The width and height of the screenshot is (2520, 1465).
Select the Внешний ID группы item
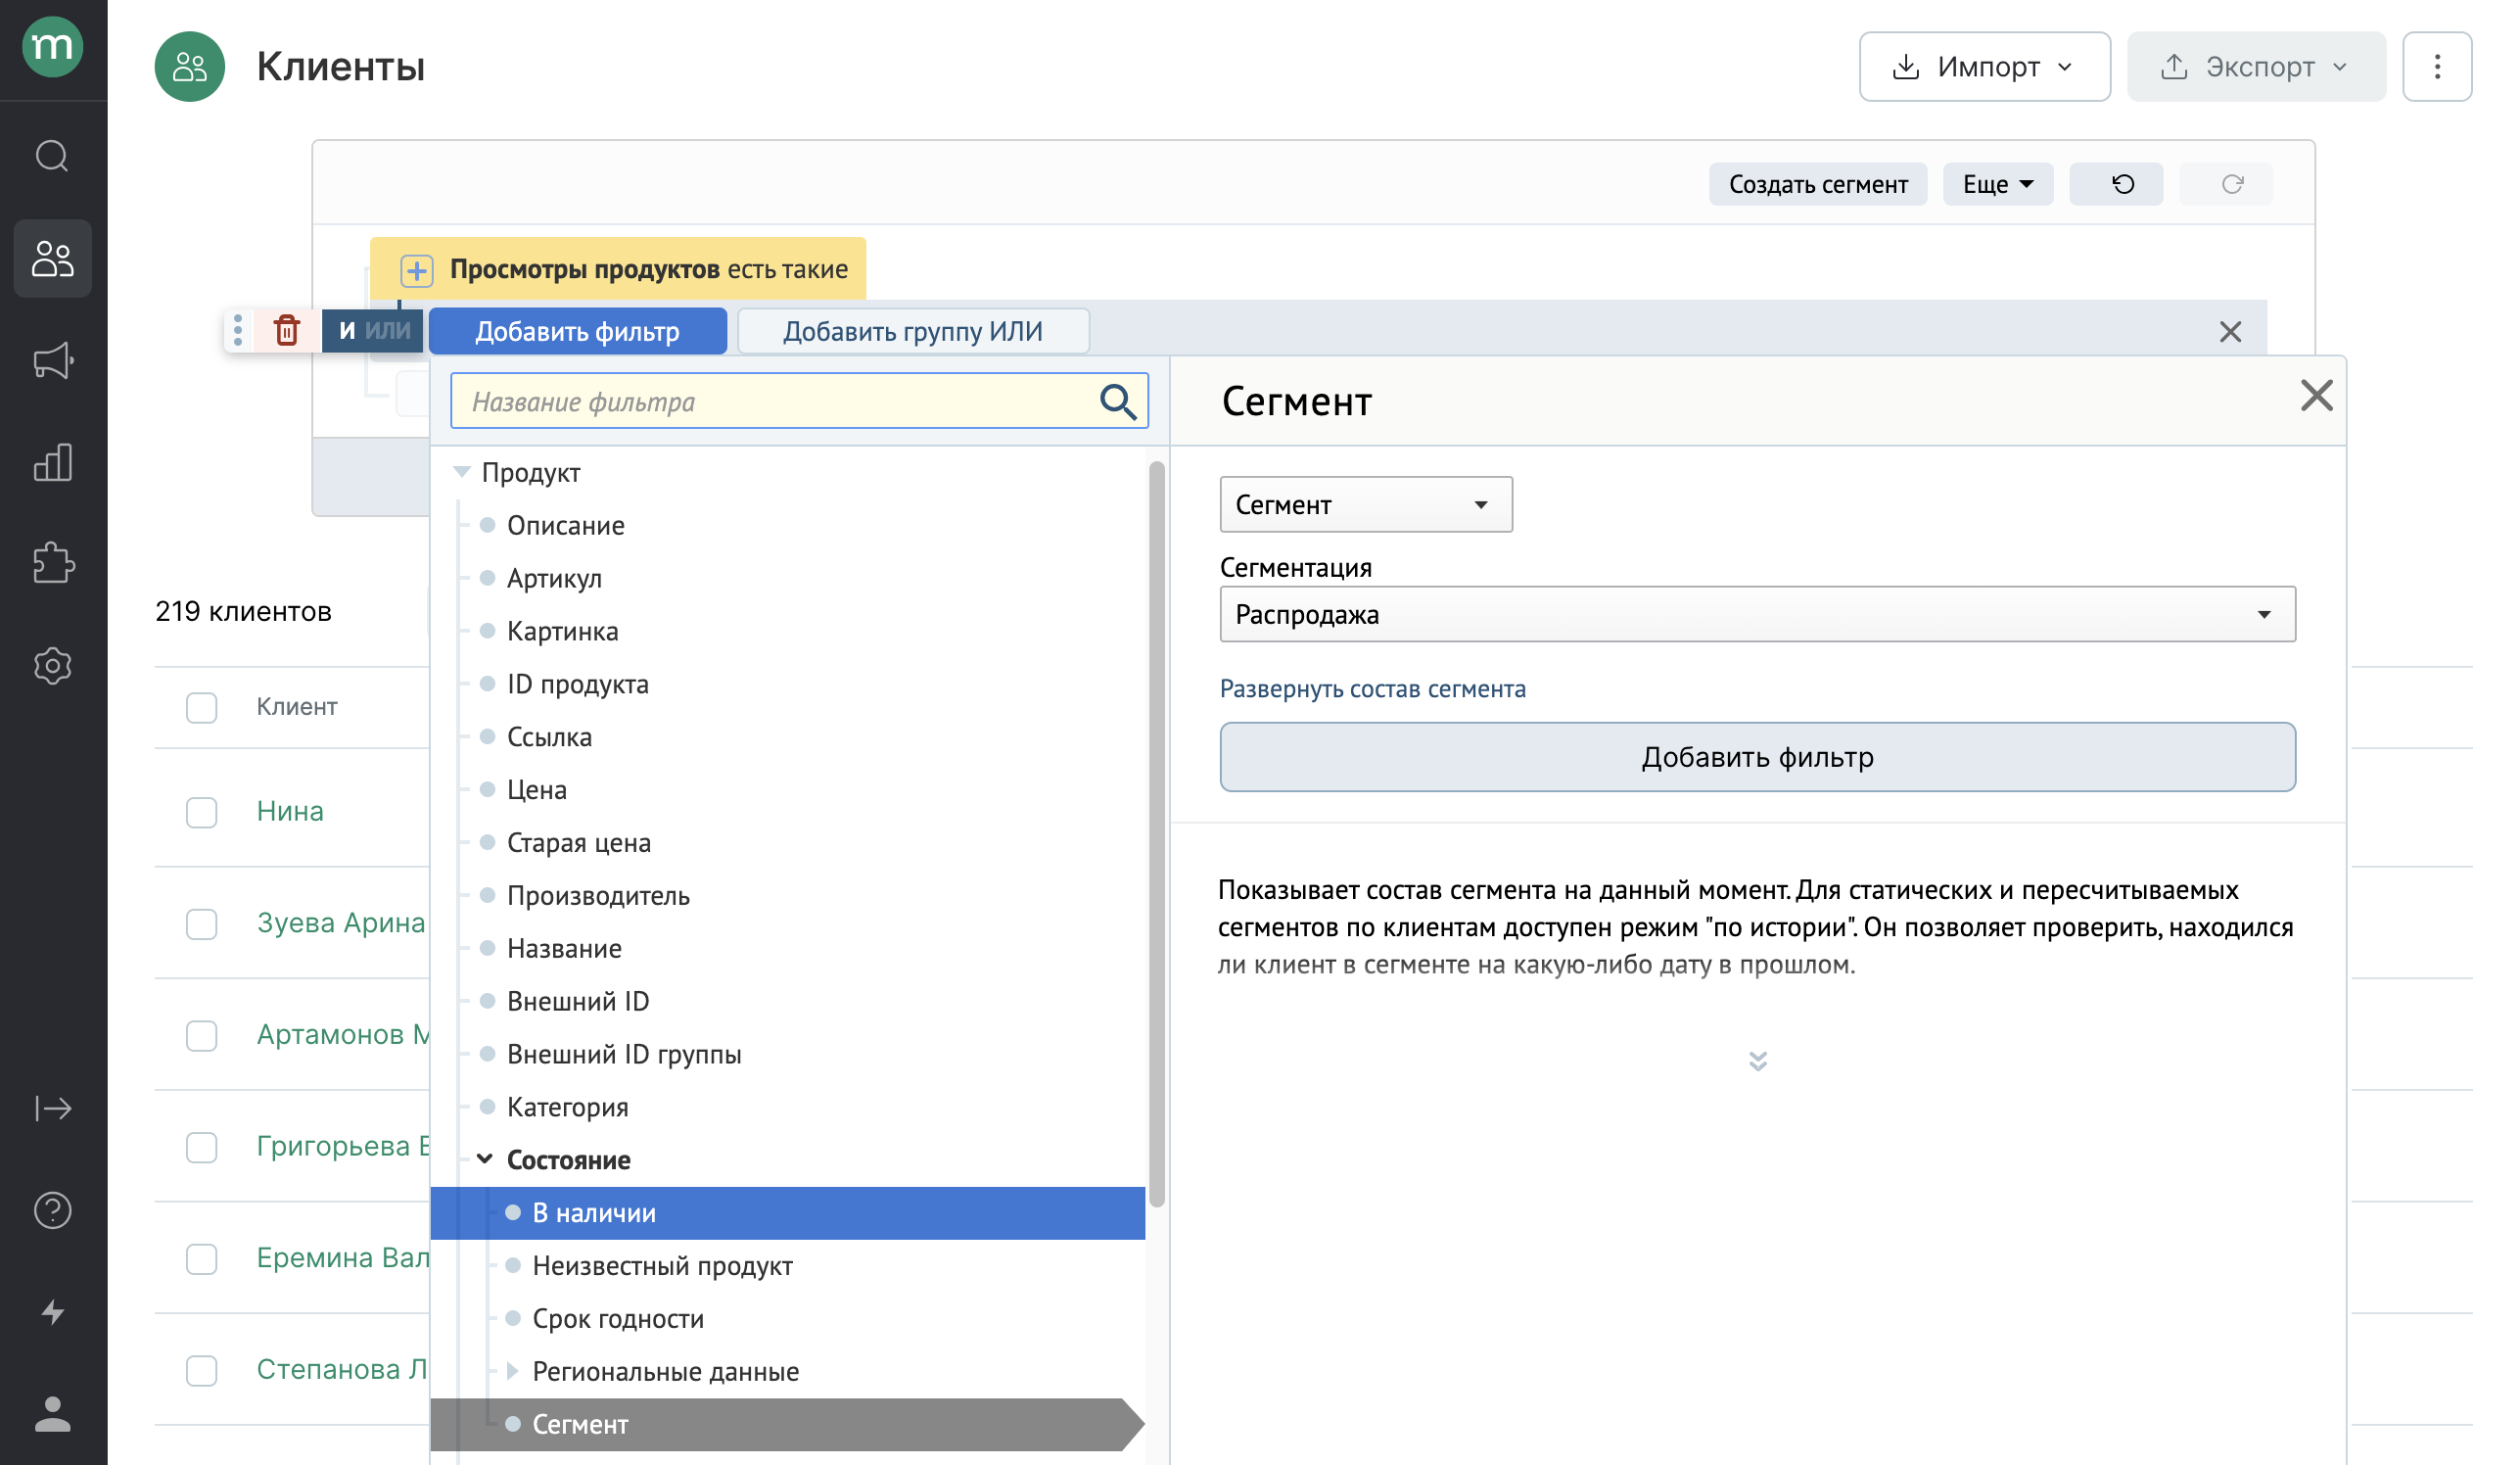624,1054
